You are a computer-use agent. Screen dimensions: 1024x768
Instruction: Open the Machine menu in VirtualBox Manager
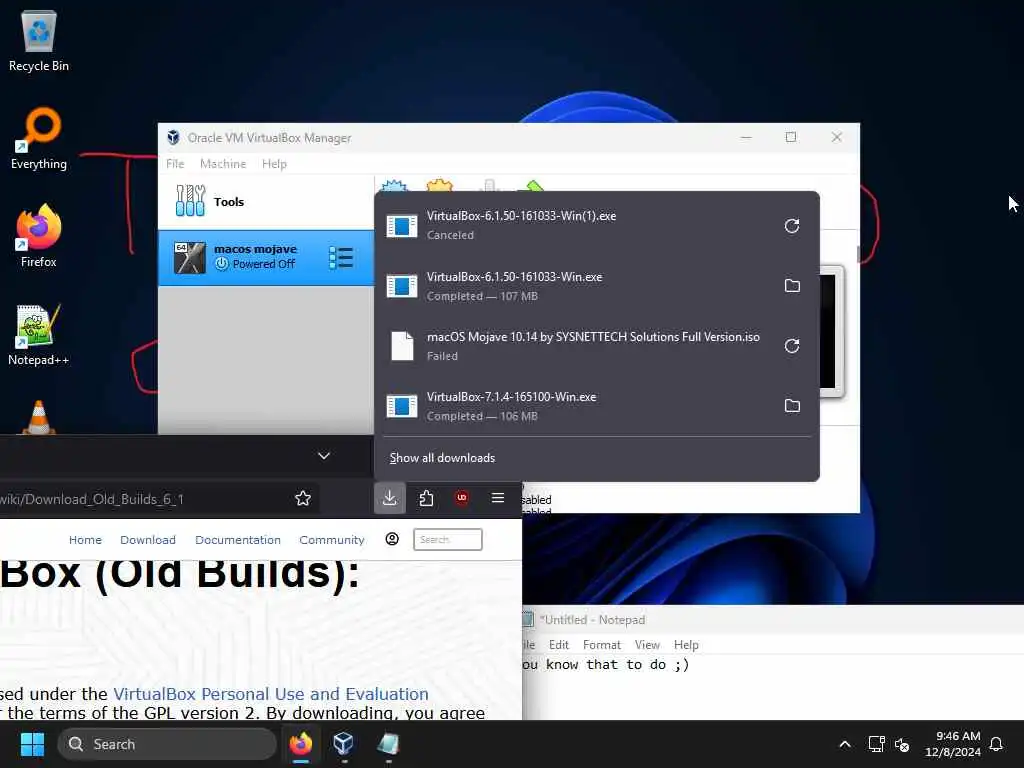tap(223, 164)
